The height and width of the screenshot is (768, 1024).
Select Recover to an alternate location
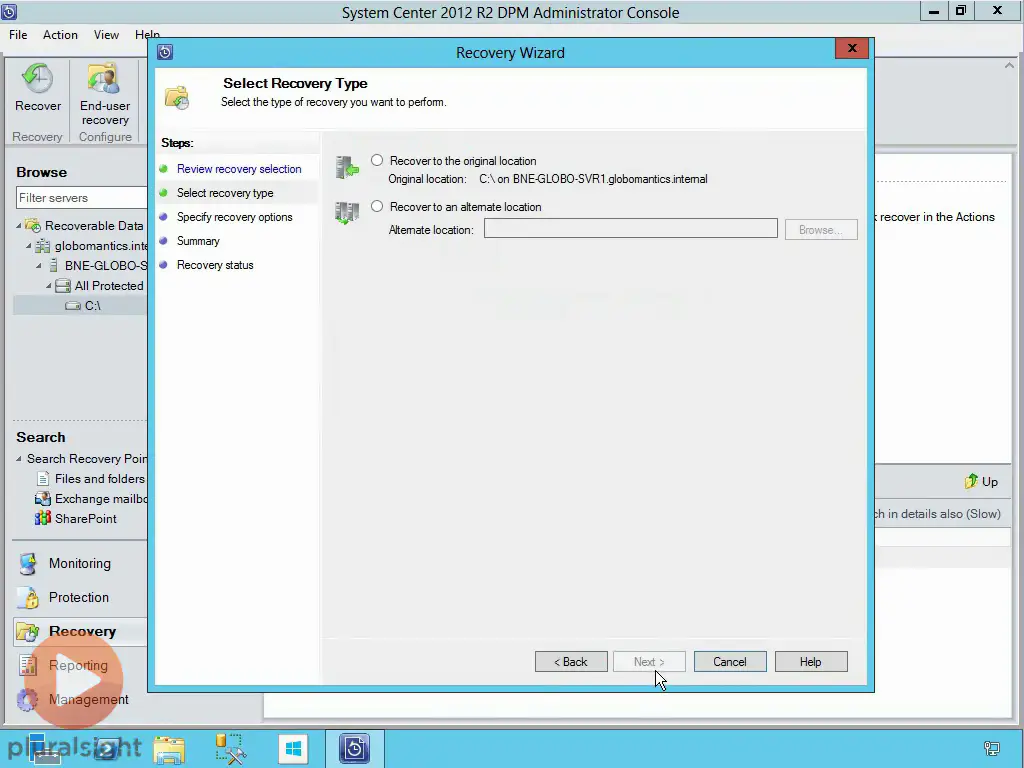click(x=377, y=206)
